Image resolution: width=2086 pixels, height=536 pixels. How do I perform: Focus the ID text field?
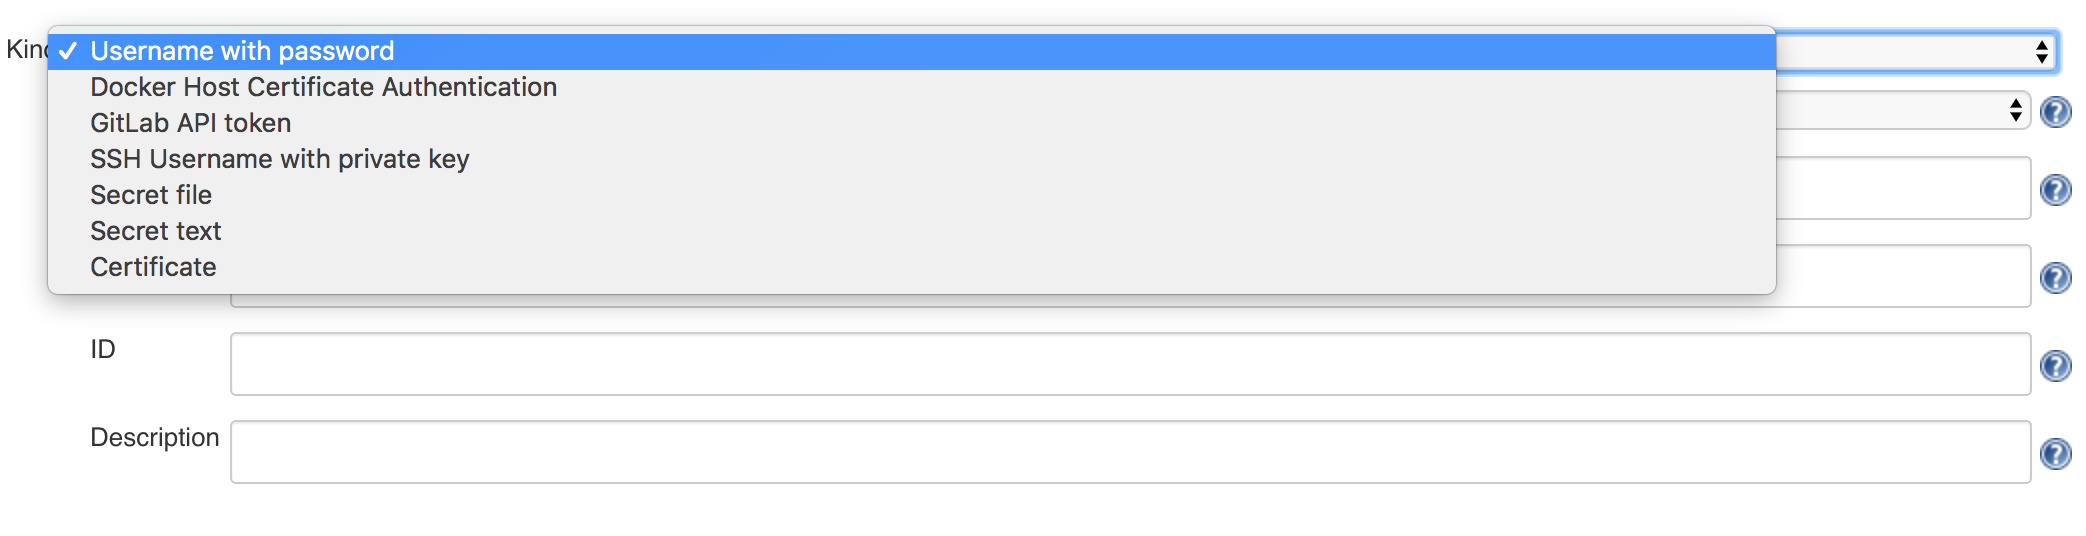(1130, 364)
